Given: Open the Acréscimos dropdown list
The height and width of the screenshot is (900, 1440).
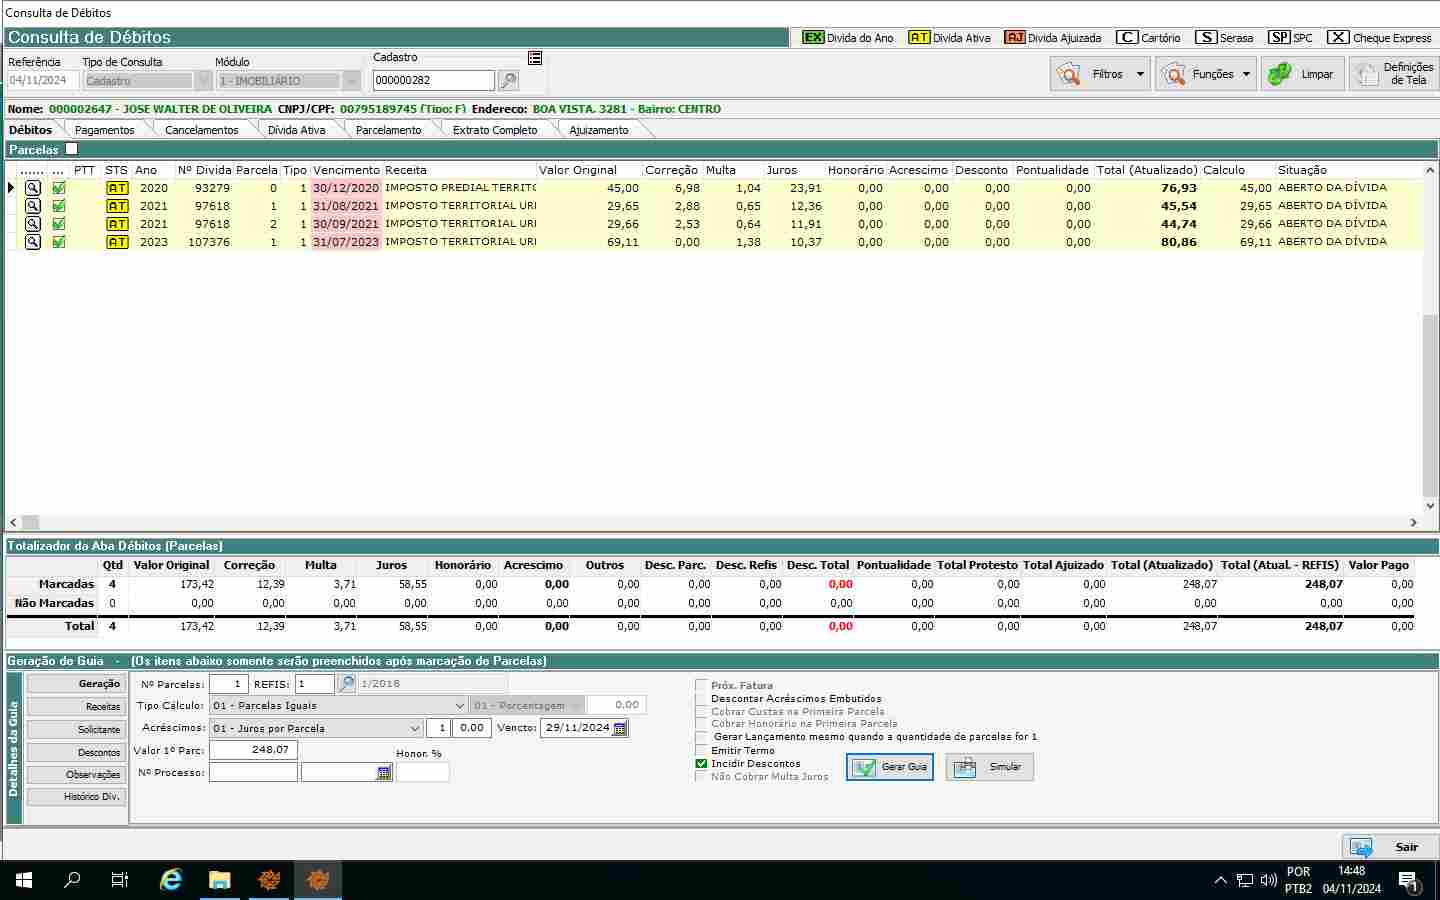Looking at the screenshot, I should (415, 729).
